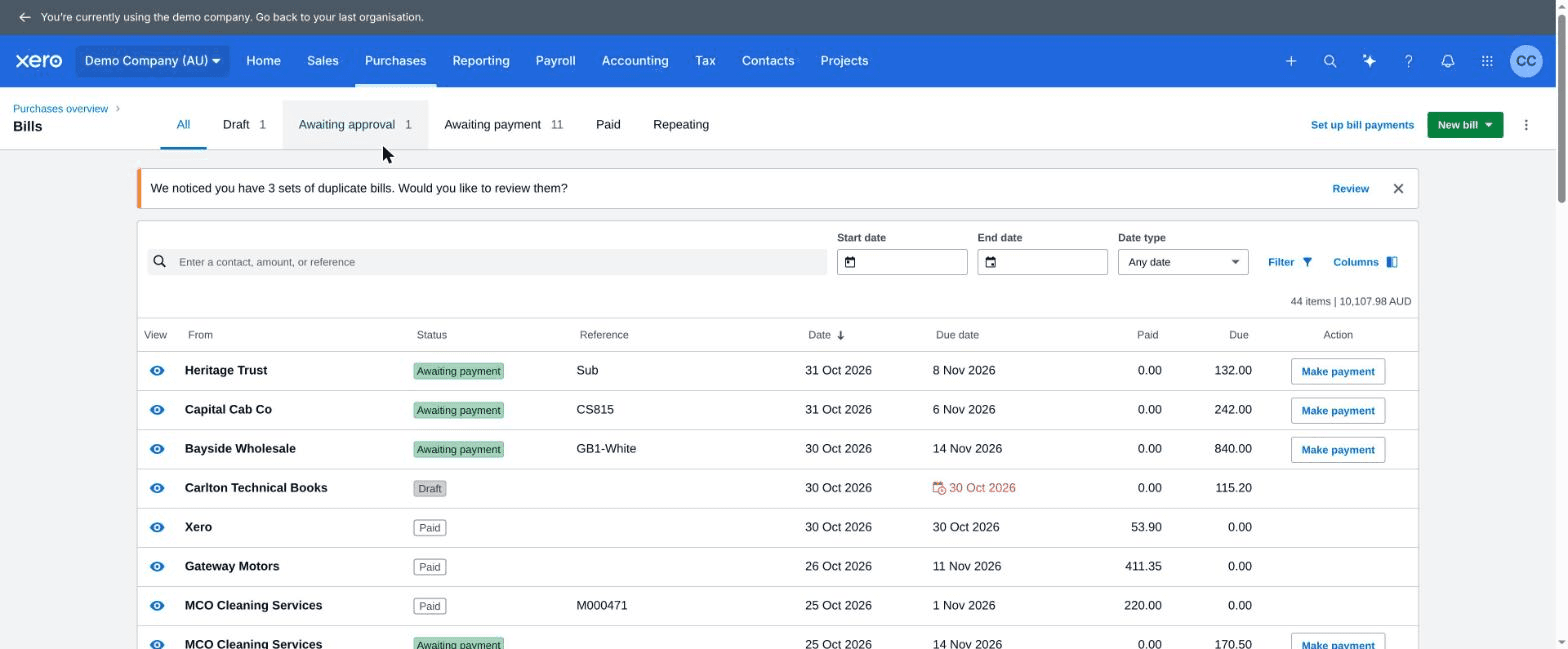Viewport: 1568px width, 649px height.
Task: Open the Accounting menu
Action: [x=635, y=61]
